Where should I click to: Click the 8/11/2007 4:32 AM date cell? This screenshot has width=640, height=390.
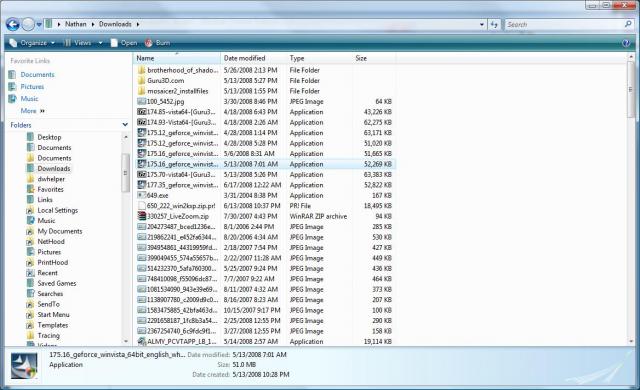click(x=251, y=289)
